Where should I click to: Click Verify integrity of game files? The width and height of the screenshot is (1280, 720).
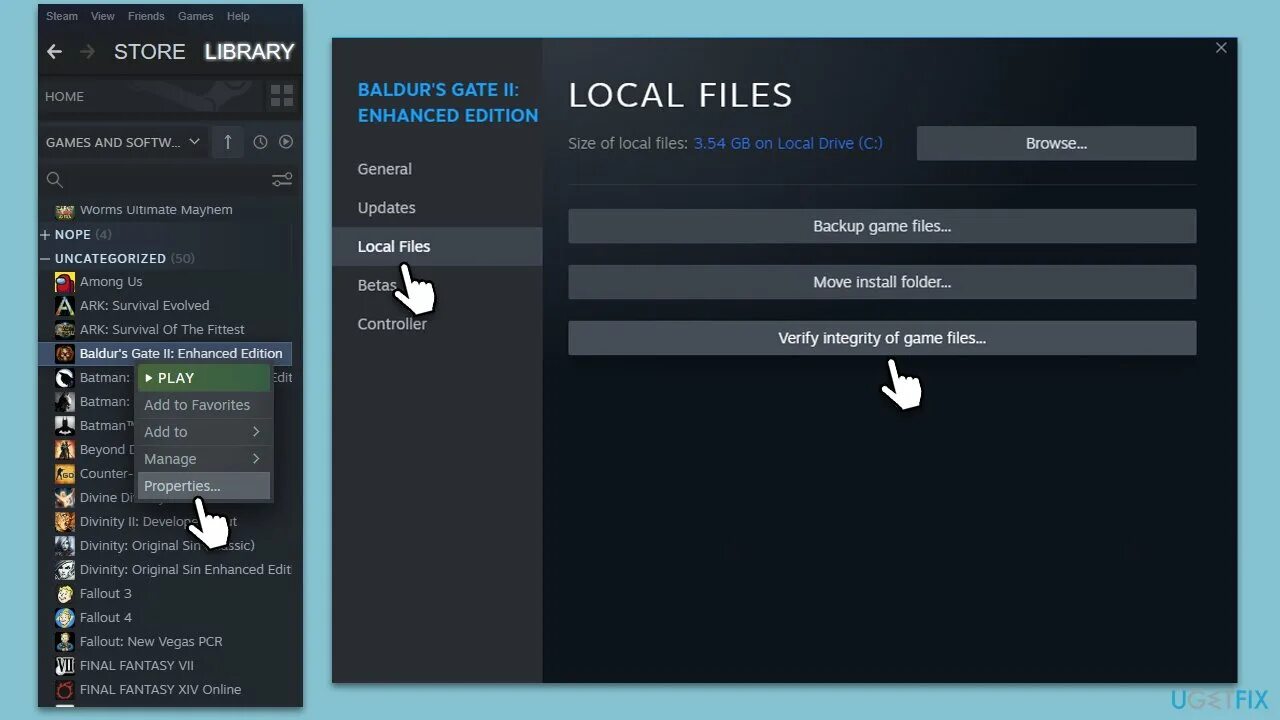(x=882, y=338)
